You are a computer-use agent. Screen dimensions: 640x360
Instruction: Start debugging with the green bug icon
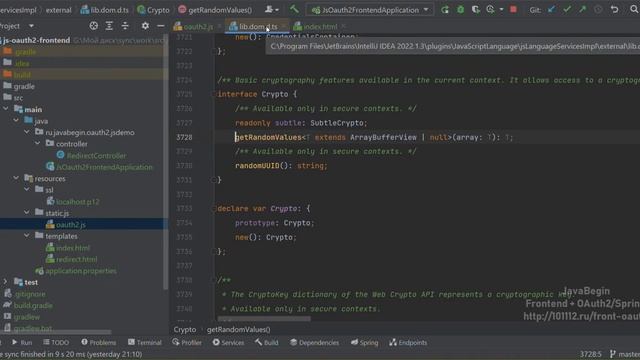460,9
